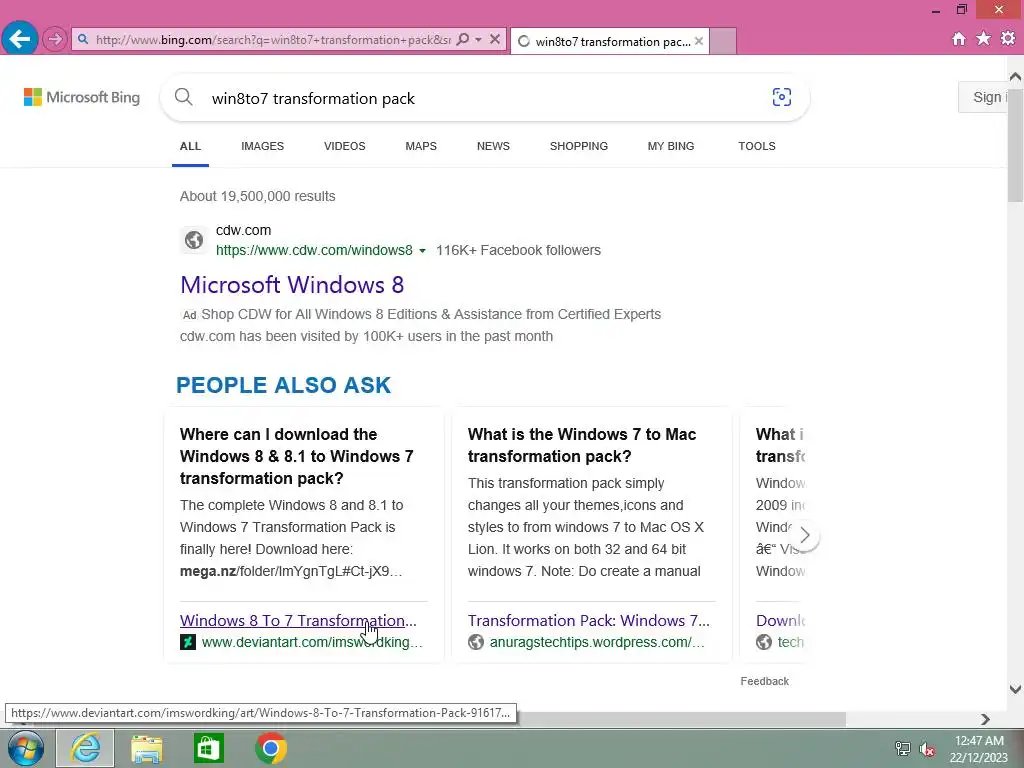Click the cdw.com globe site icon
1024x768 pixels.
tap(194, 240)
